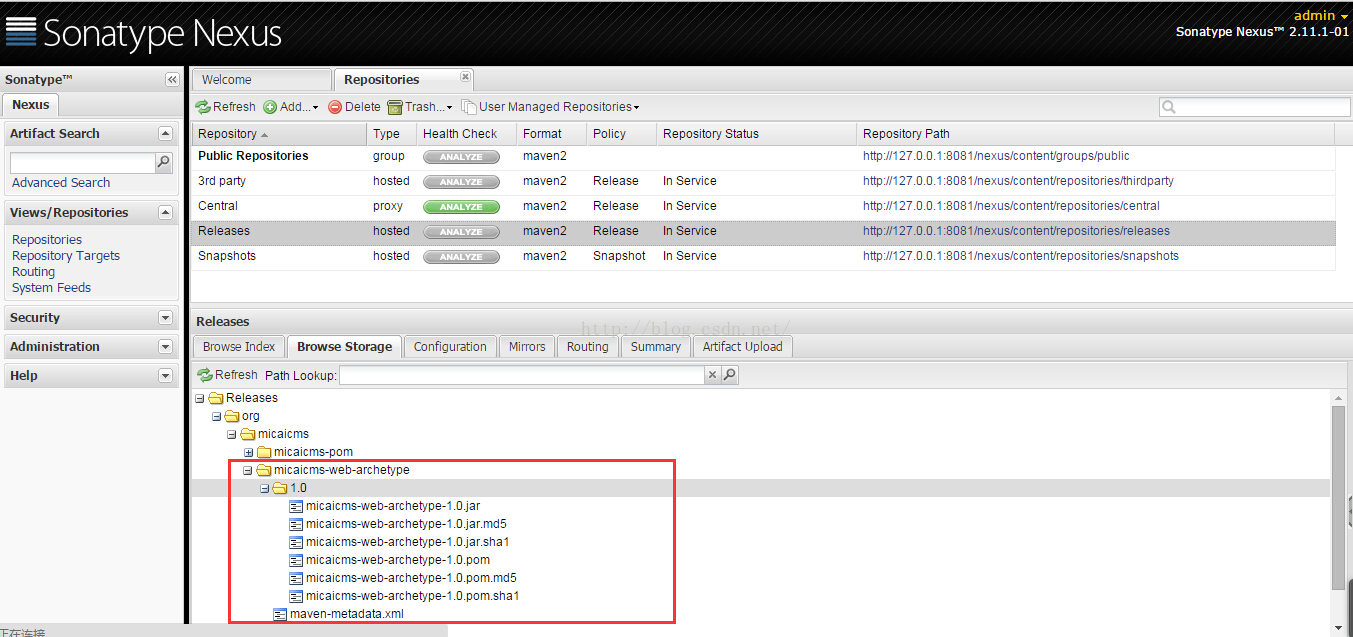Switch to the Welcome tab

[x=261, y=80]
